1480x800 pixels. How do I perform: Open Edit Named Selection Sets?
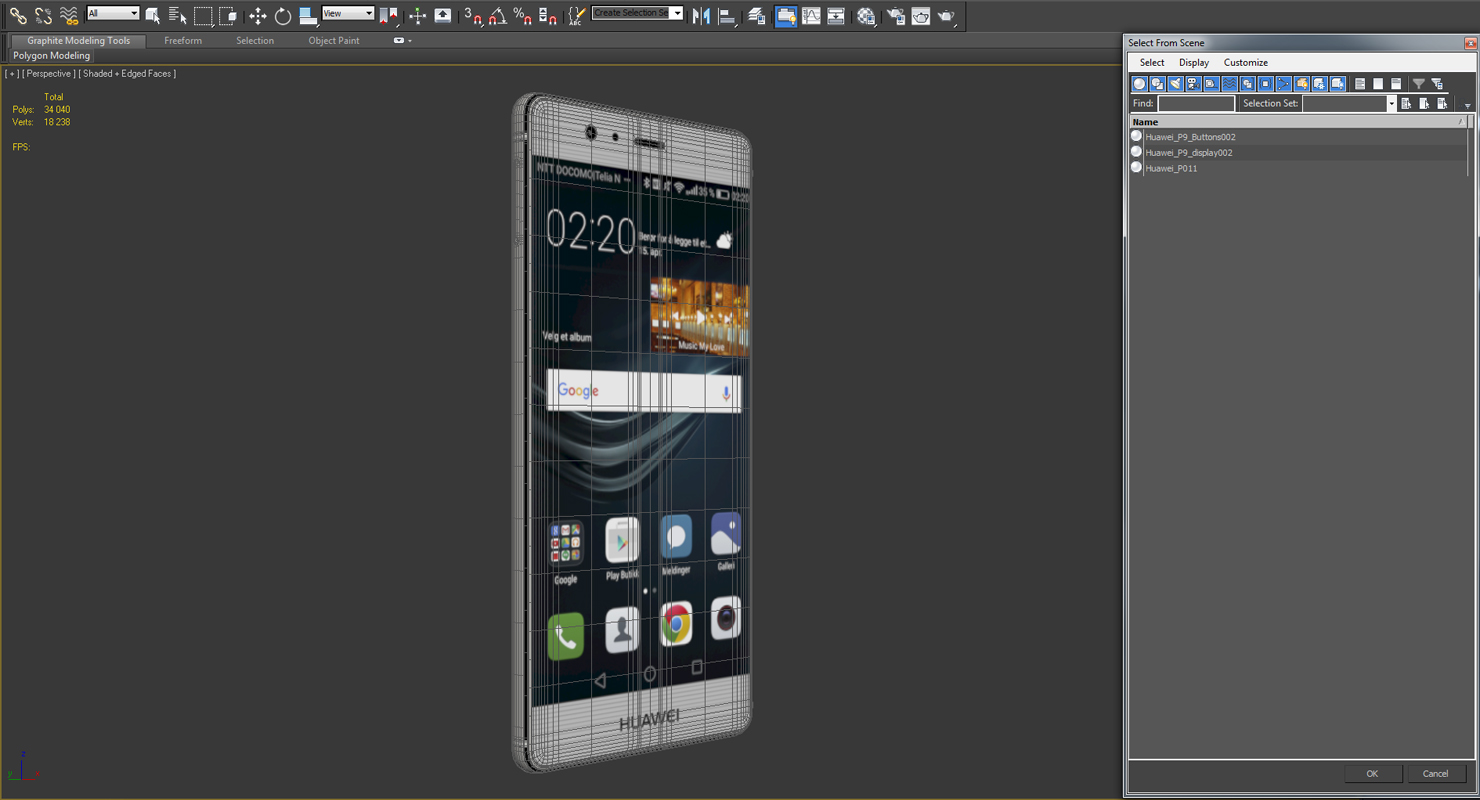[577, 15]
